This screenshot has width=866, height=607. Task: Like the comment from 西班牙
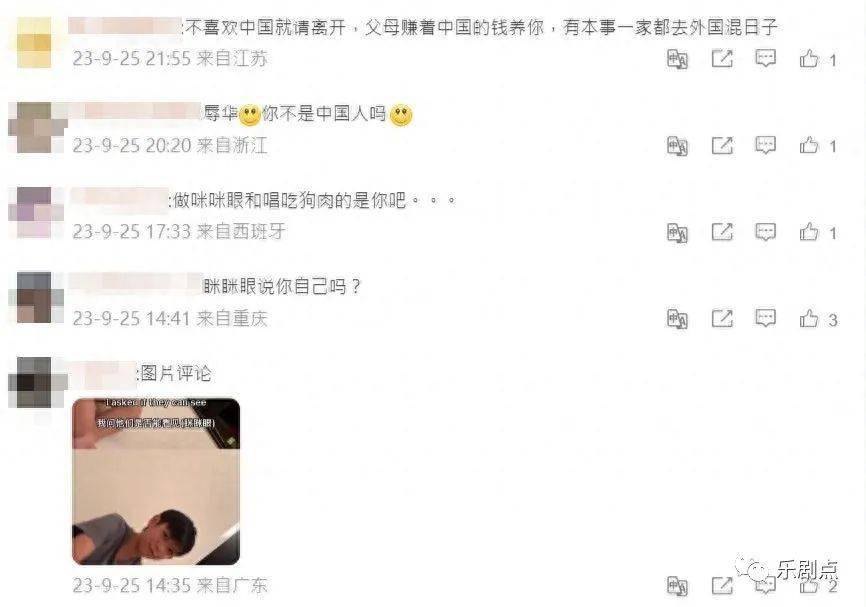[x=809, y=232]
